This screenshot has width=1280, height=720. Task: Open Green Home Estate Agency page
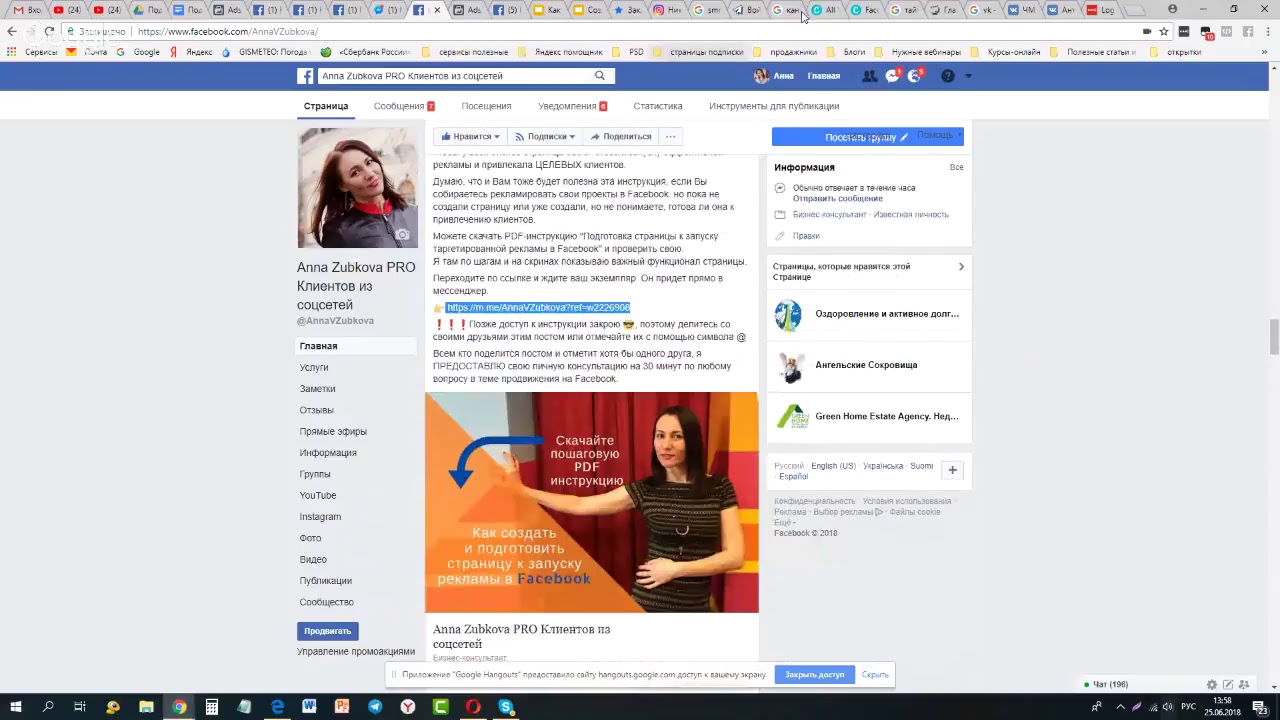click(x=887, y=416)
